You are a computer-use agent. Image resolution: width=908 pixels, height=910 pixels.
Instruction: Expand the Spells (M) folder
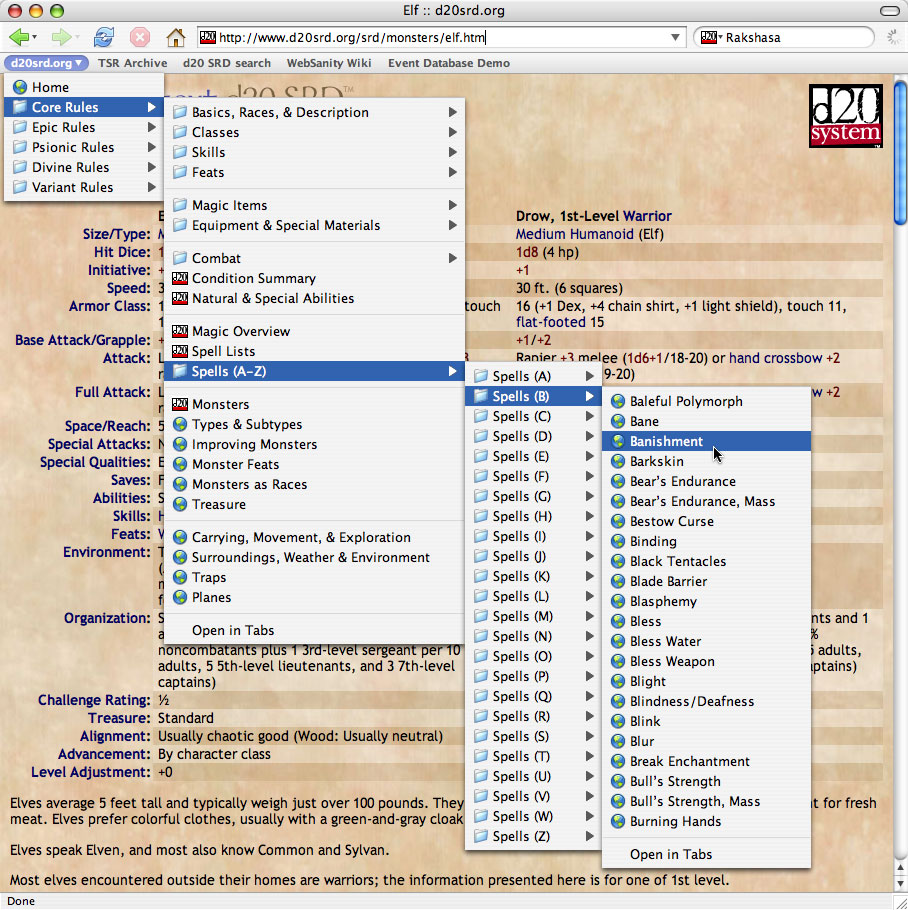click(x=534, y=616)
